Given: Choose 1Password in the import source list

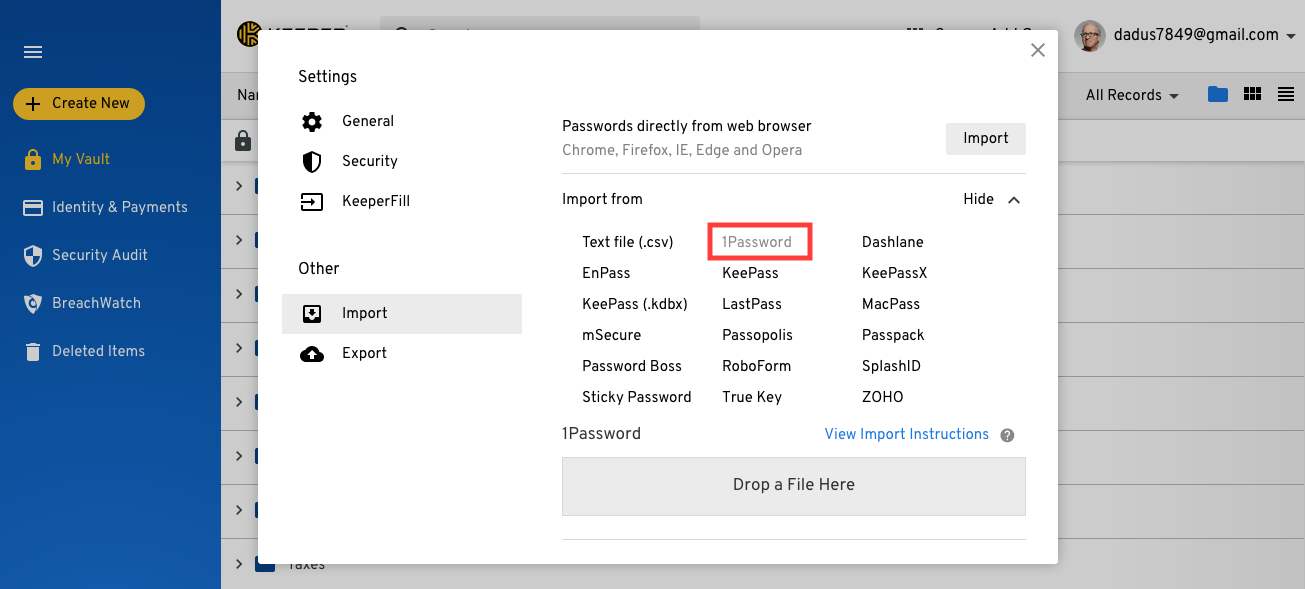Looking at the screenshot, I should coord(757,242).
